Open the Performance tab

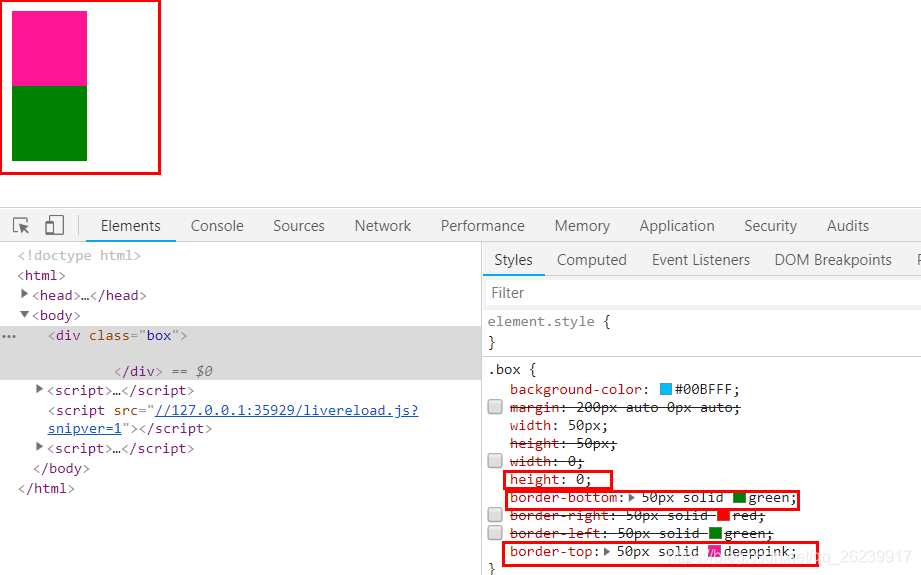[x=482, y=226]
